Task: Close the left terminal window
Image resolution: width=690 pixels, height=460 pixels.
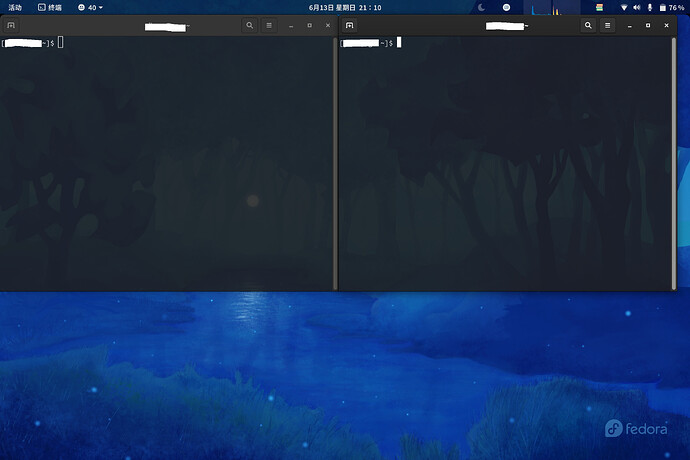Action: pyautogui.click(x=328, y=26)
